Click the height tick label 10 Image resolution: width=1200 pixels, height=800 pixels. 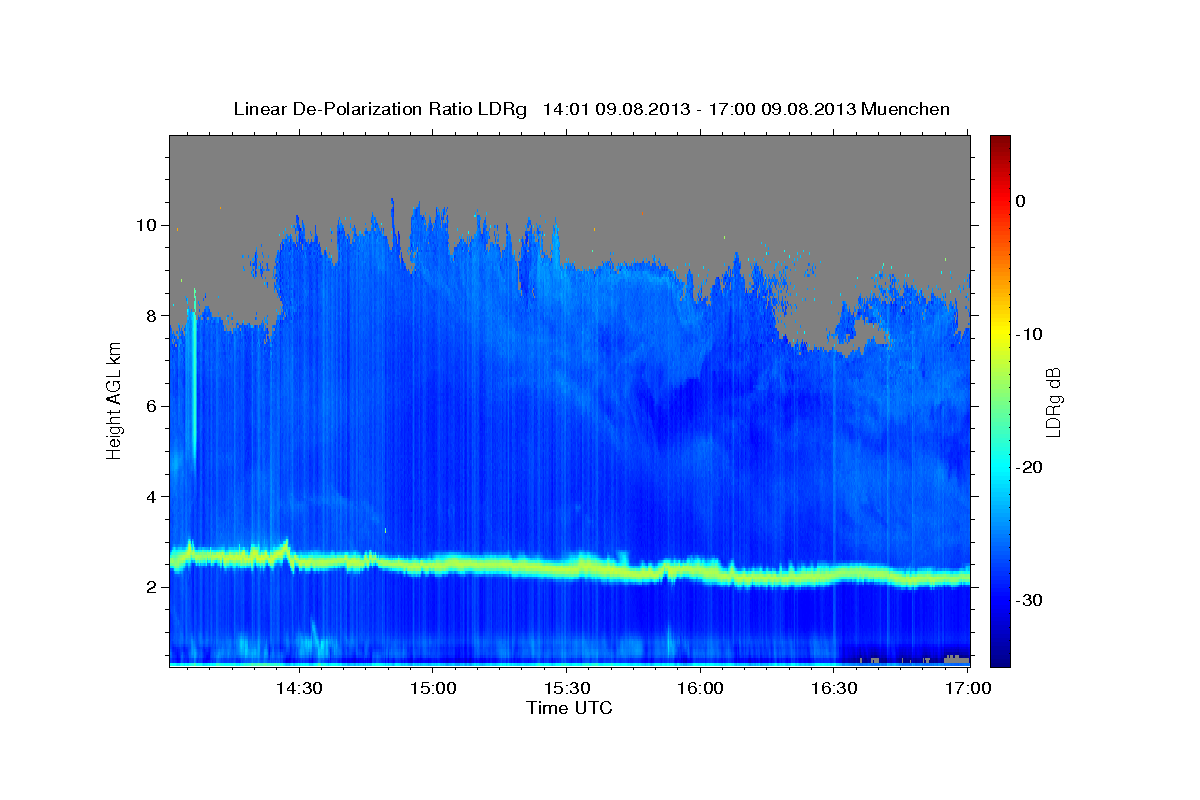coord(146,225)
